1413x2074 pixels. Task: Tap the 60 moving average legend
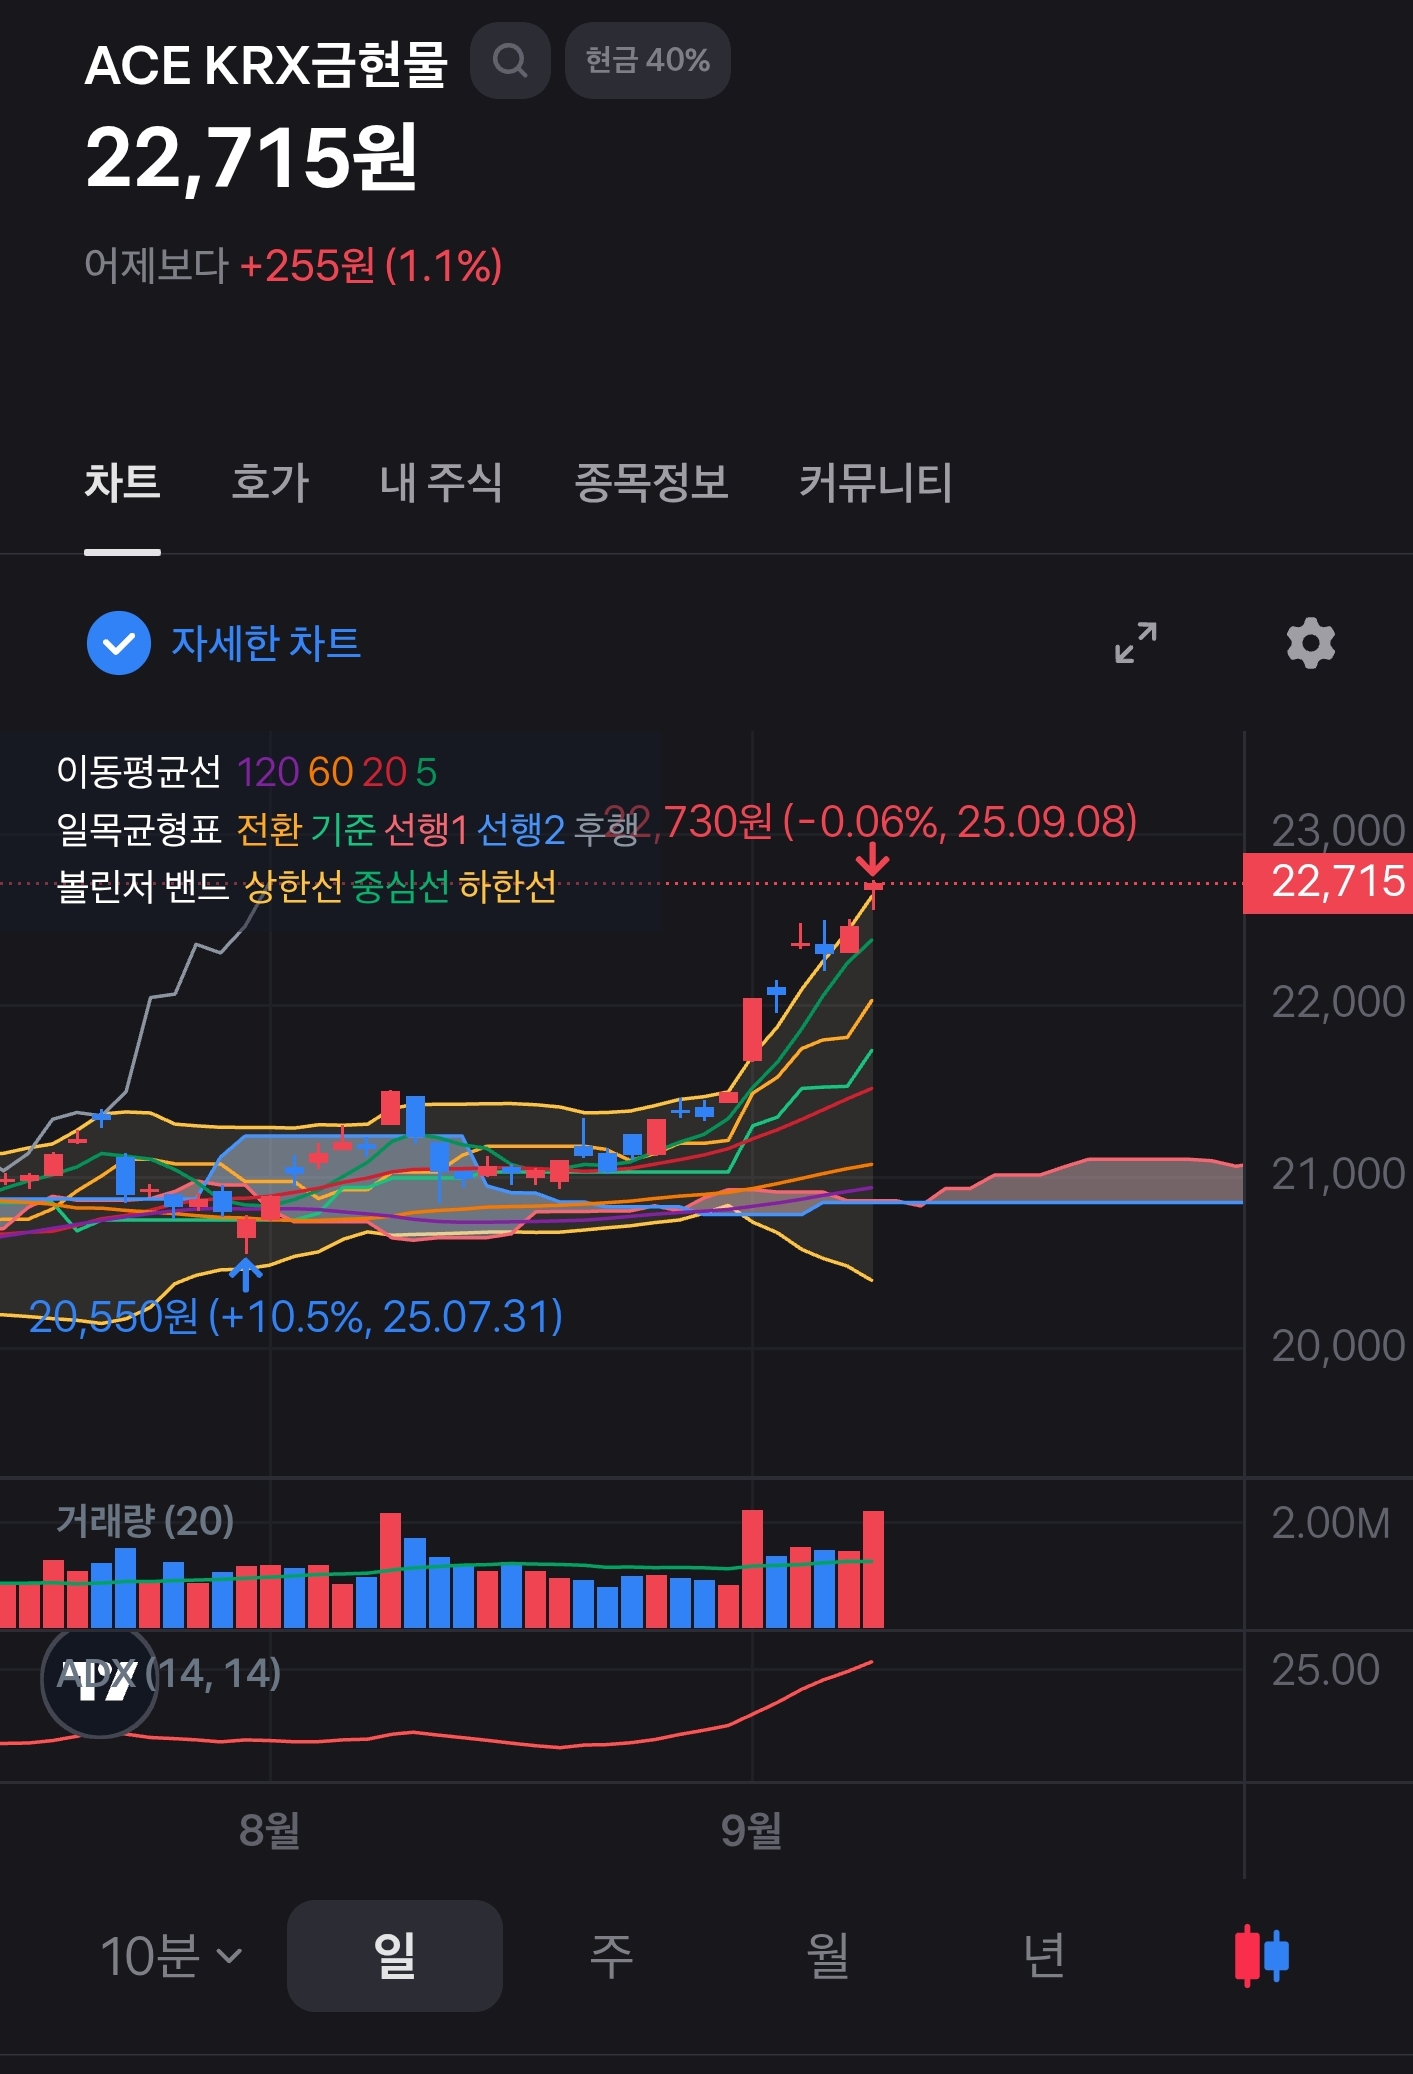coord(330,772)
